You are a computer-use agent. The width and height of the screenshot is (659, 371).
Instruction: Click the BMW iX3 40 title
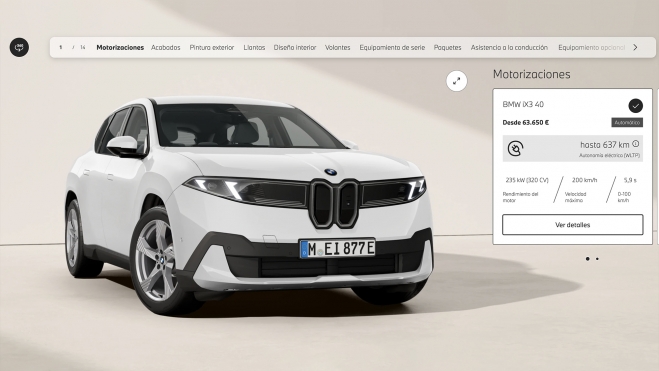tap(523, 104)
